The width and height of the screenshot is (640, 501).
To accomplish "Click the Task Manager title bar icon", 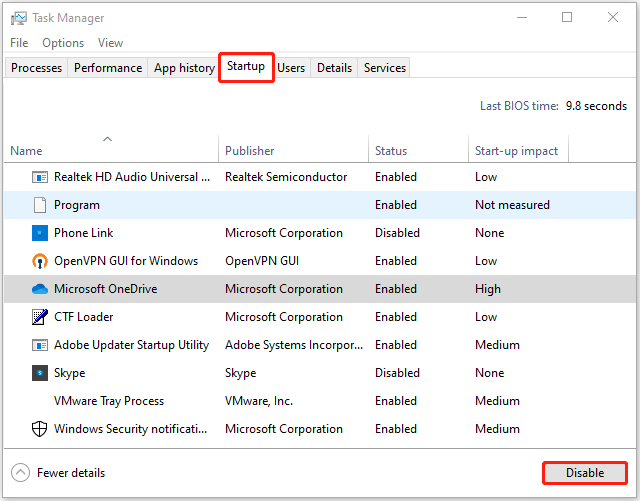I will tap(18, 18).
